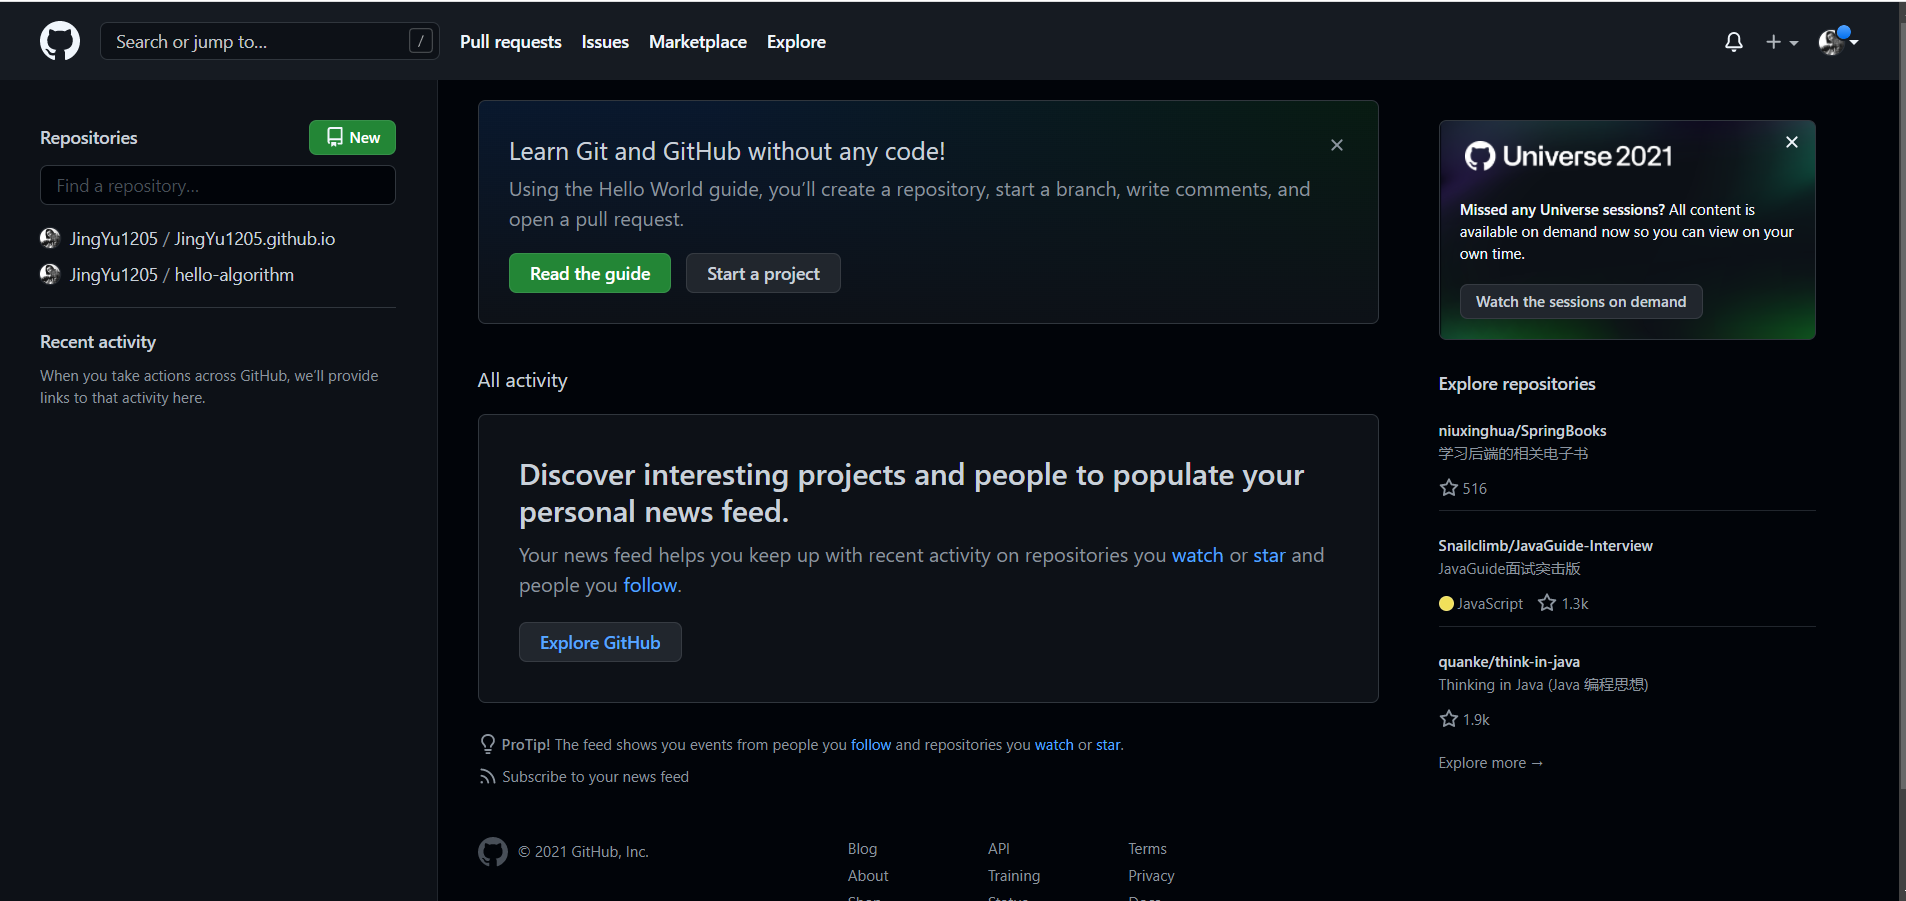Follow the follow link in news feed text
Image resolution: width=1906 pixels, height=901 pixels.
(x=650, y=585)
